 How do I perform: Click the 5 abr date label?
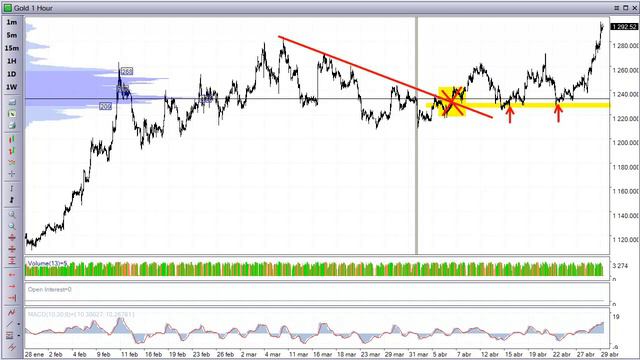pos(440,354)
